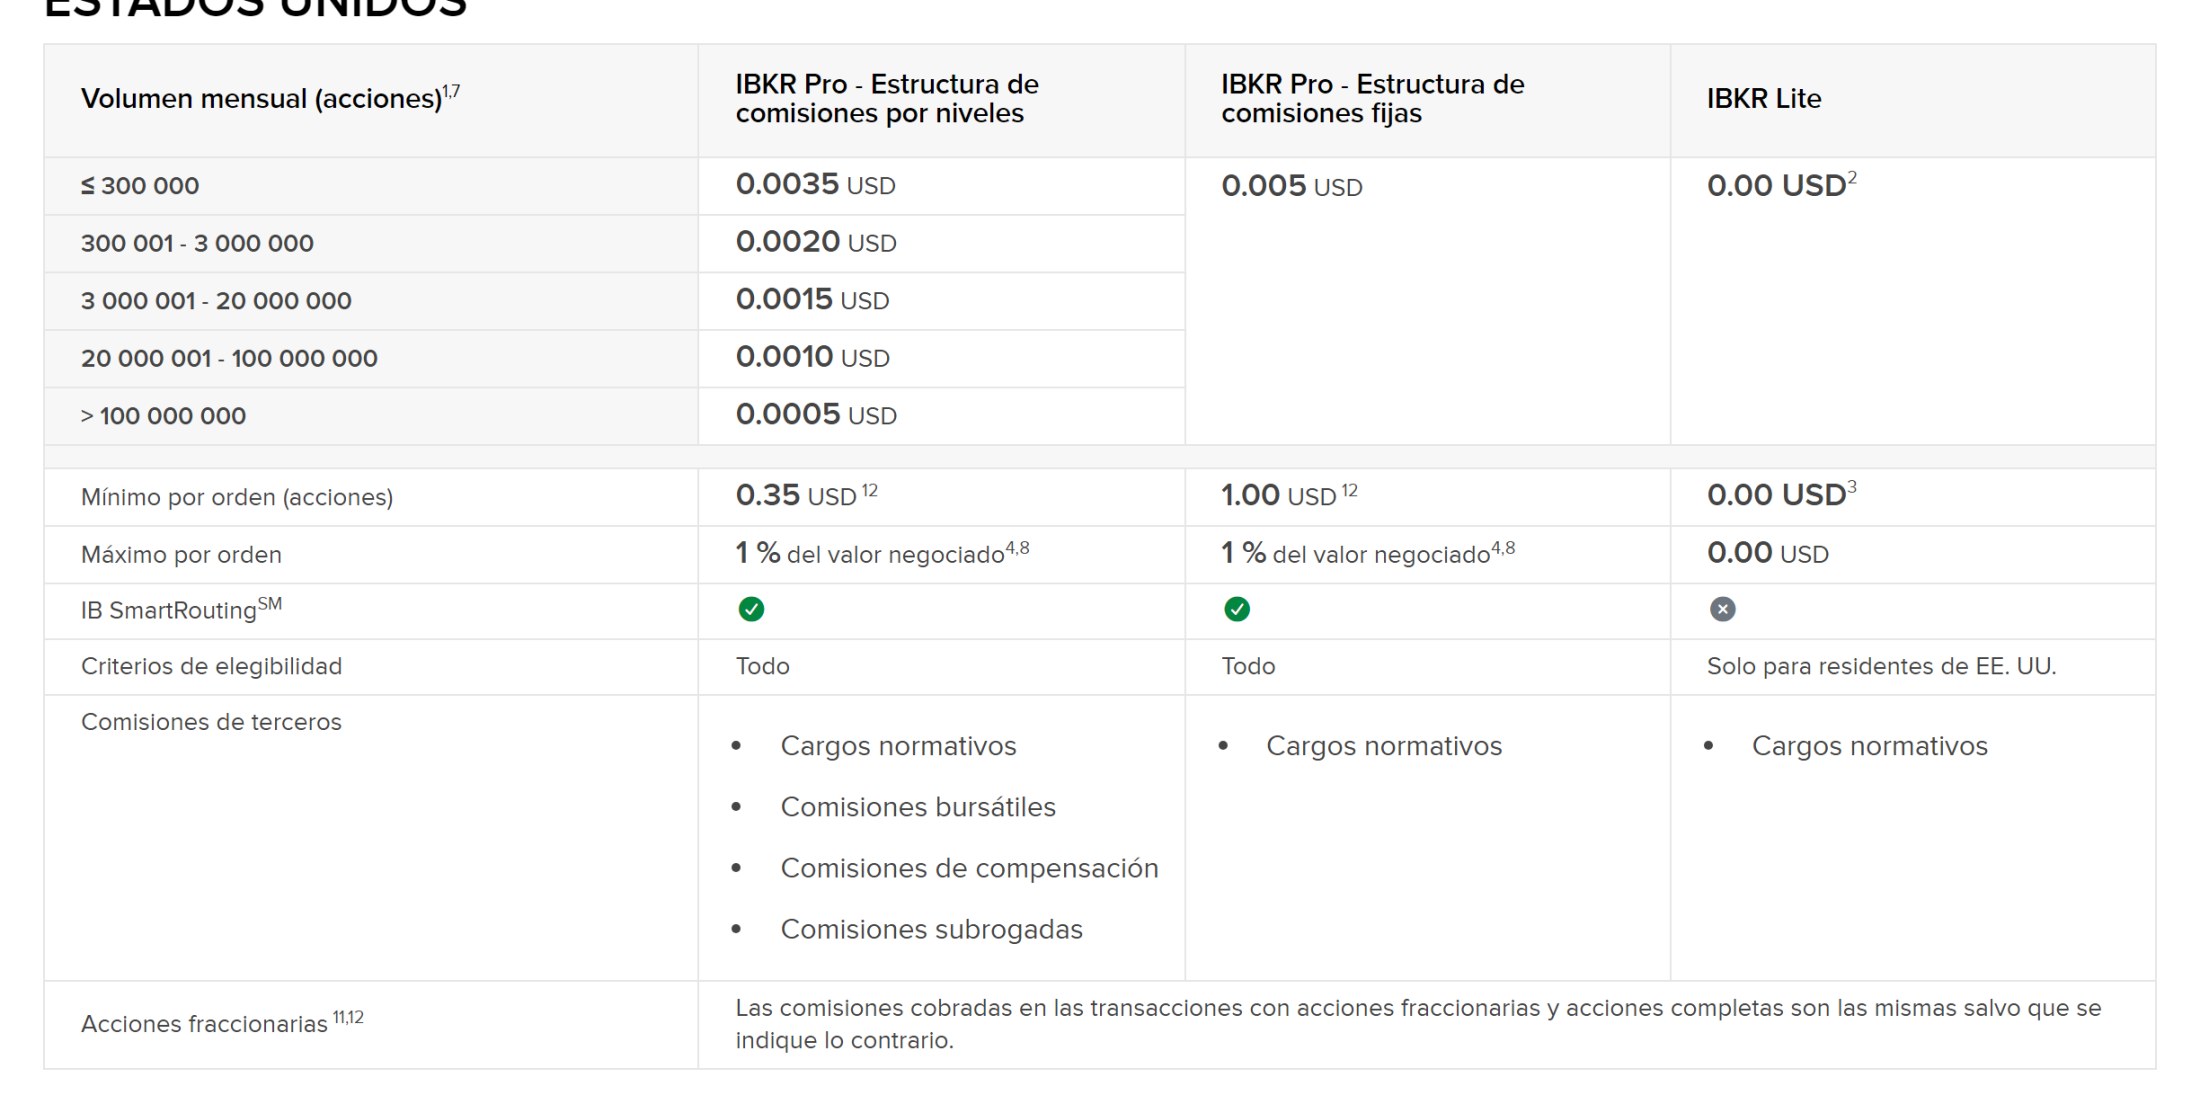
Task: Click the "Comisiones de terceros" row label
Action: [x=211, y=722]
